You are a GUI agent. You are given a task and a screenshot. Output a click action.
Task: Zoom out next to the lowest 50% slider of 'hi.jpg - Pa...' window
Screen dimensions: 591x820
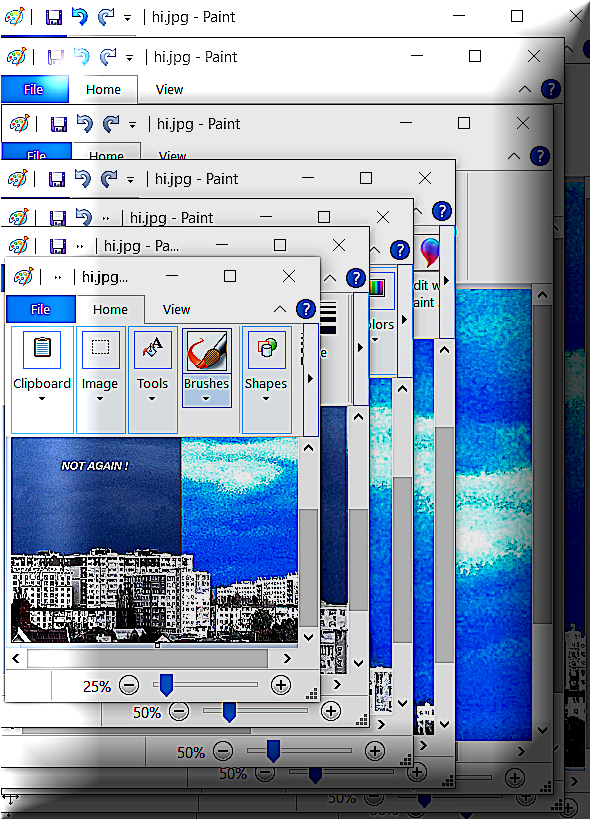coord(179,711)
